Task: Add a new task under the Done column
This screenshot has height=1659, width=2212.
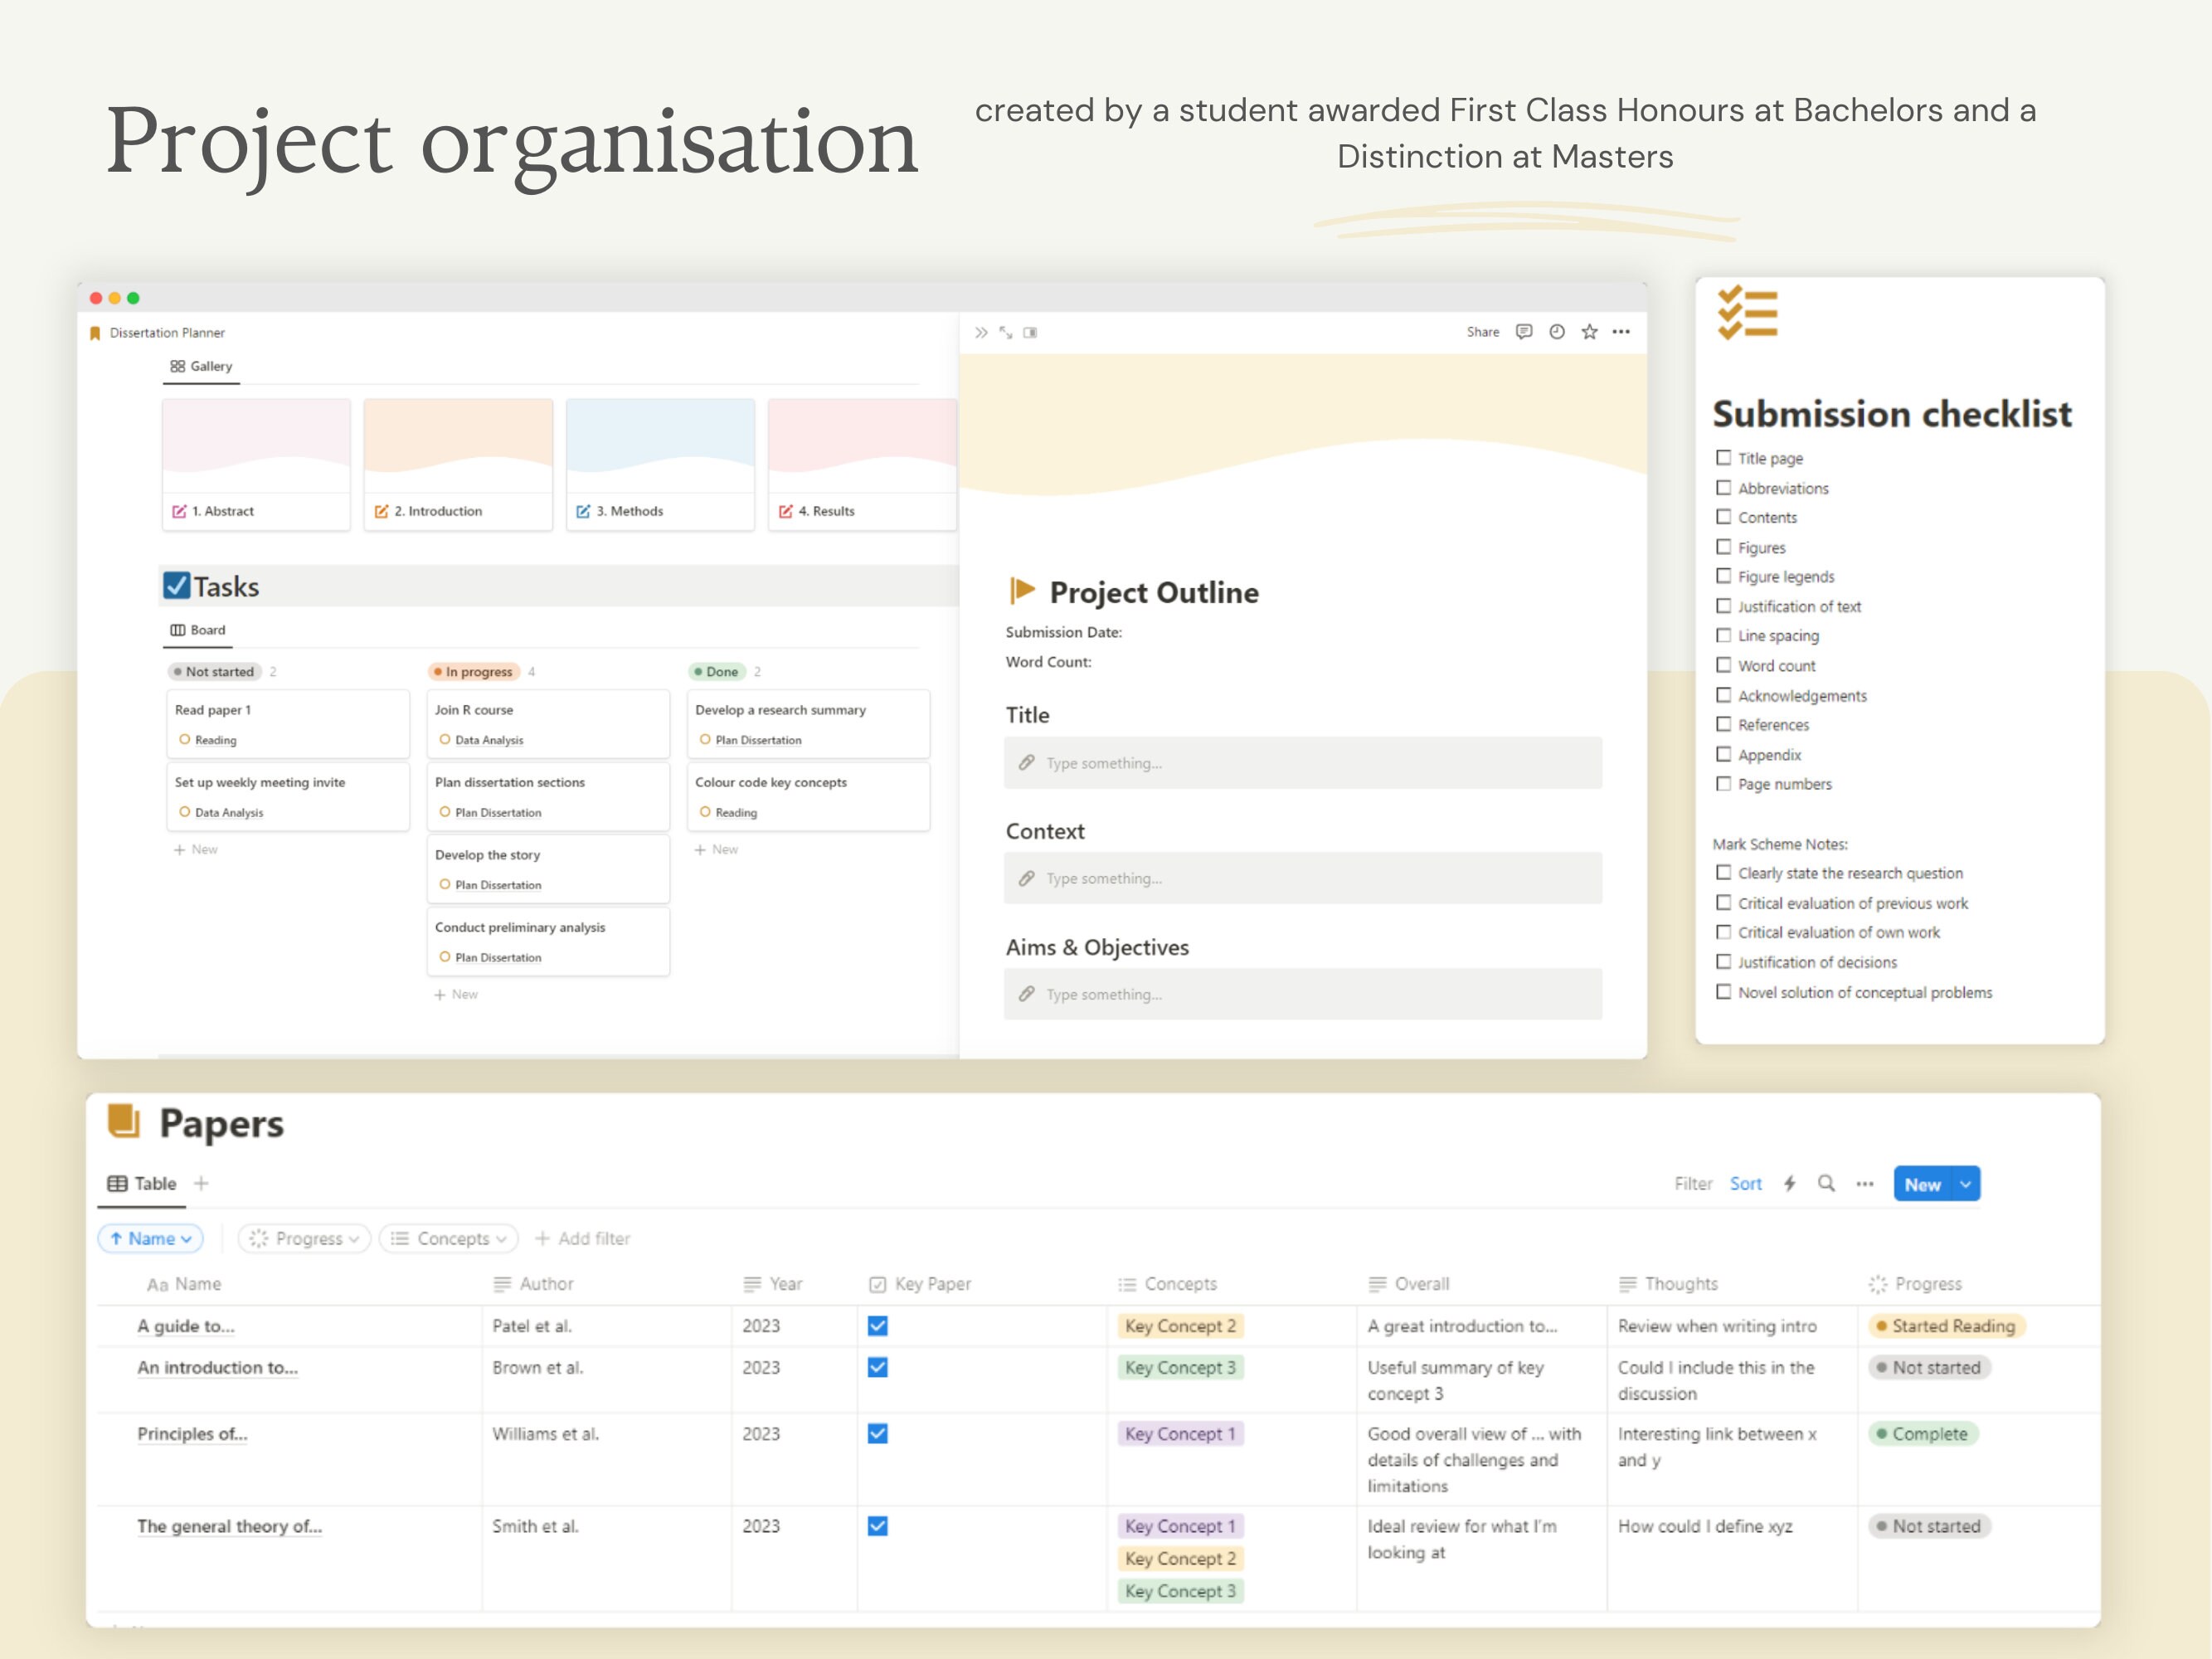Action: click(717, 849)
